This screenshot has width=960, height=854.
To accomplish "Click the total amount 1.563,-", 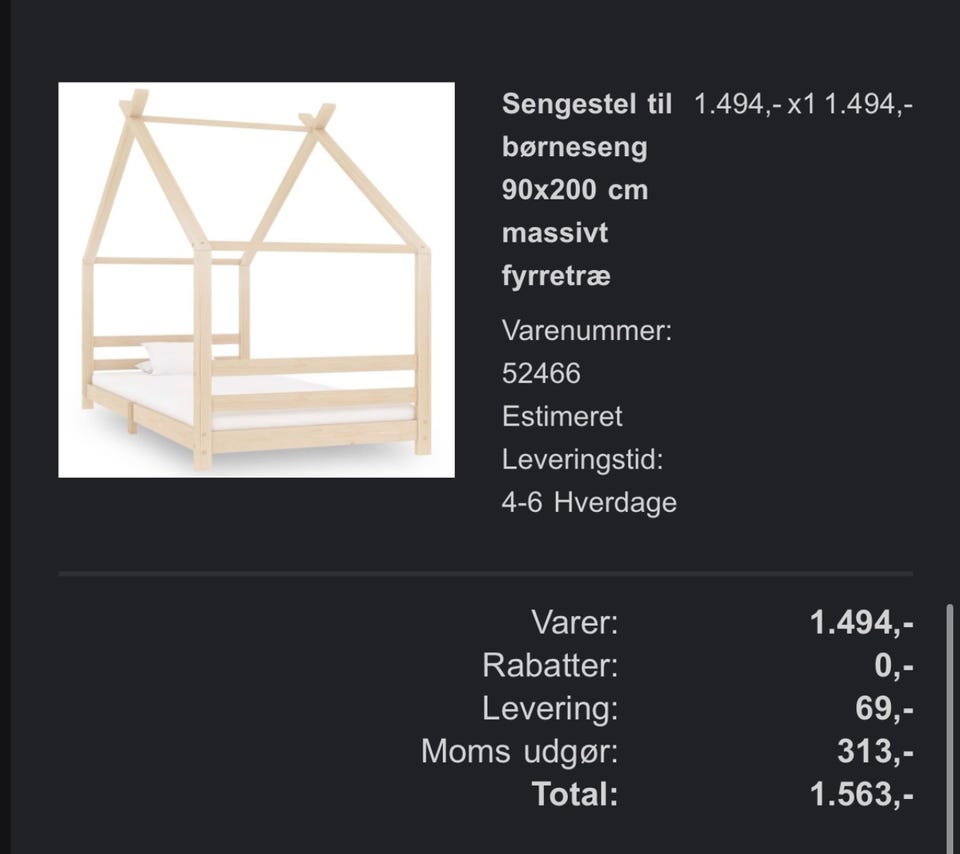I will [x=861, y=794].
